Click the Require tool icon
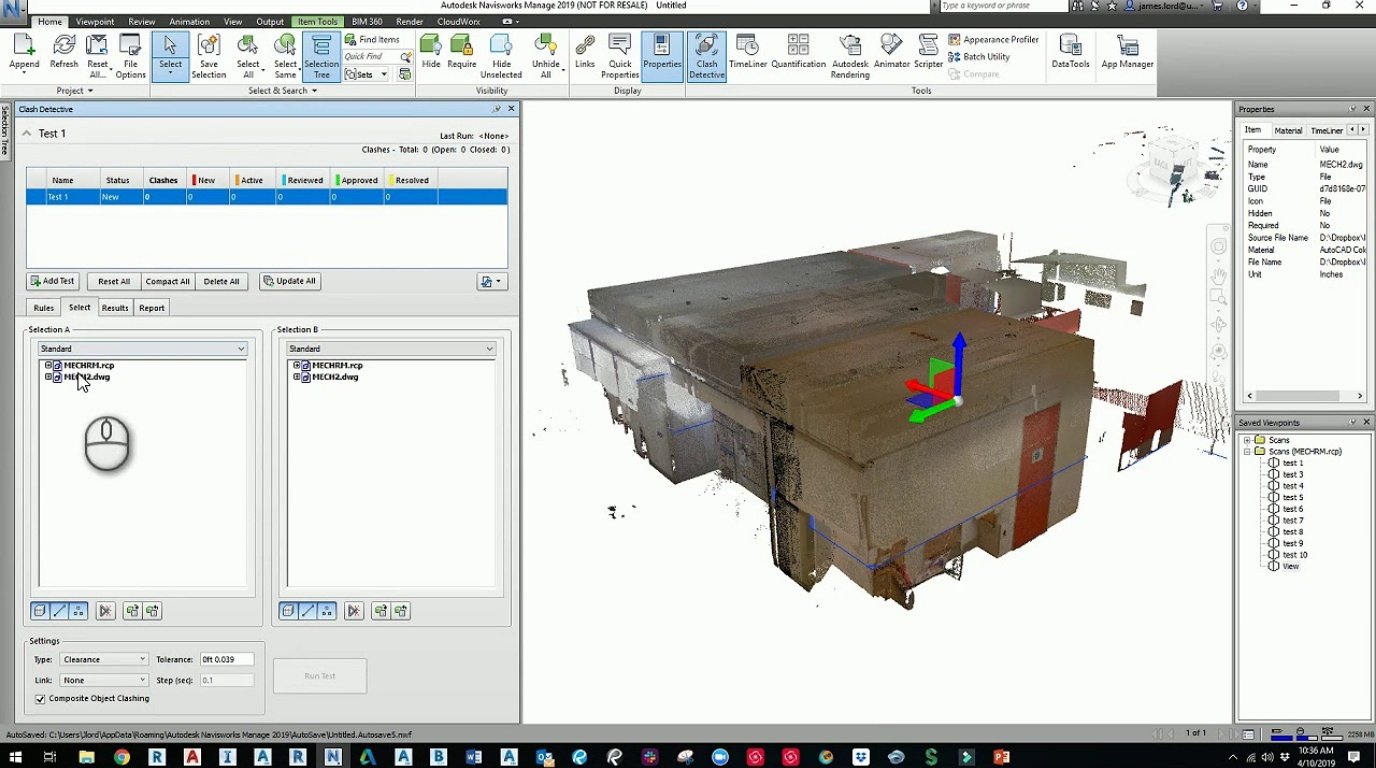The height and width of the screenshot is (768, 1376). (x=462, y=52)
